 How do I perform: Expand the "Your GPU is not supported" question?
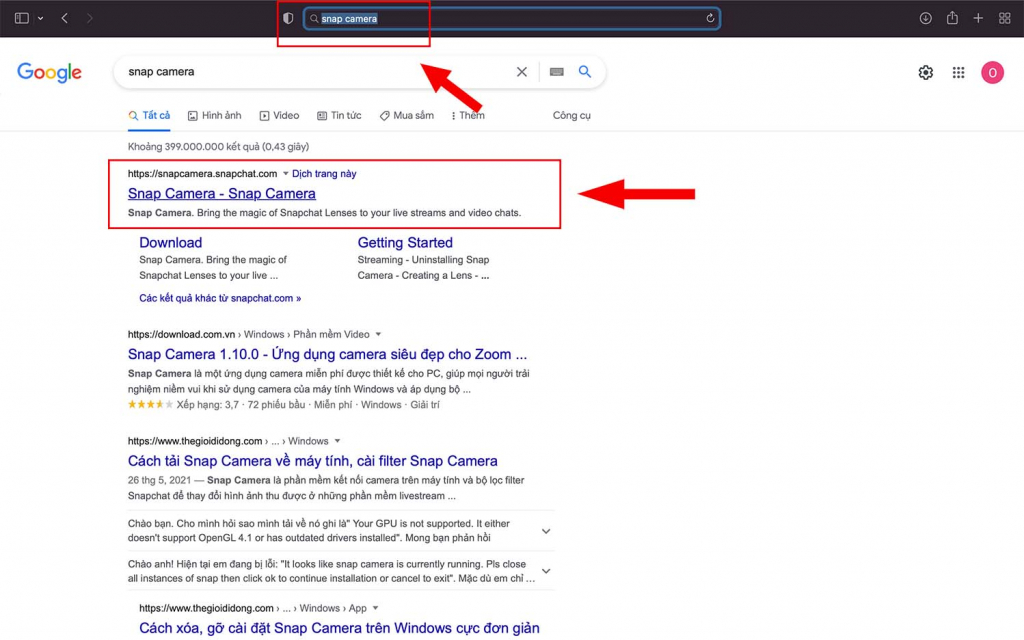[x=546, y=531]
